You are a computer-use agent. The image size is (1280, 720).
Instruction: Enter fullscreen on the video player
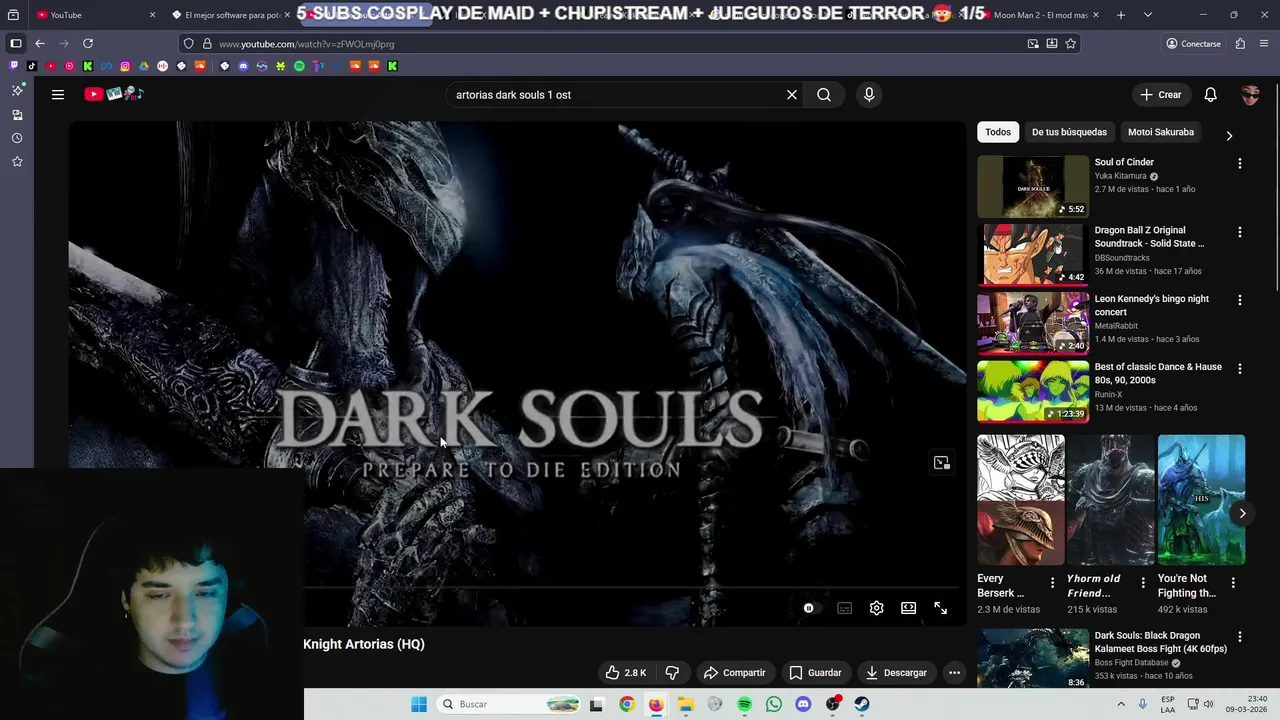(x=940, y=608)
